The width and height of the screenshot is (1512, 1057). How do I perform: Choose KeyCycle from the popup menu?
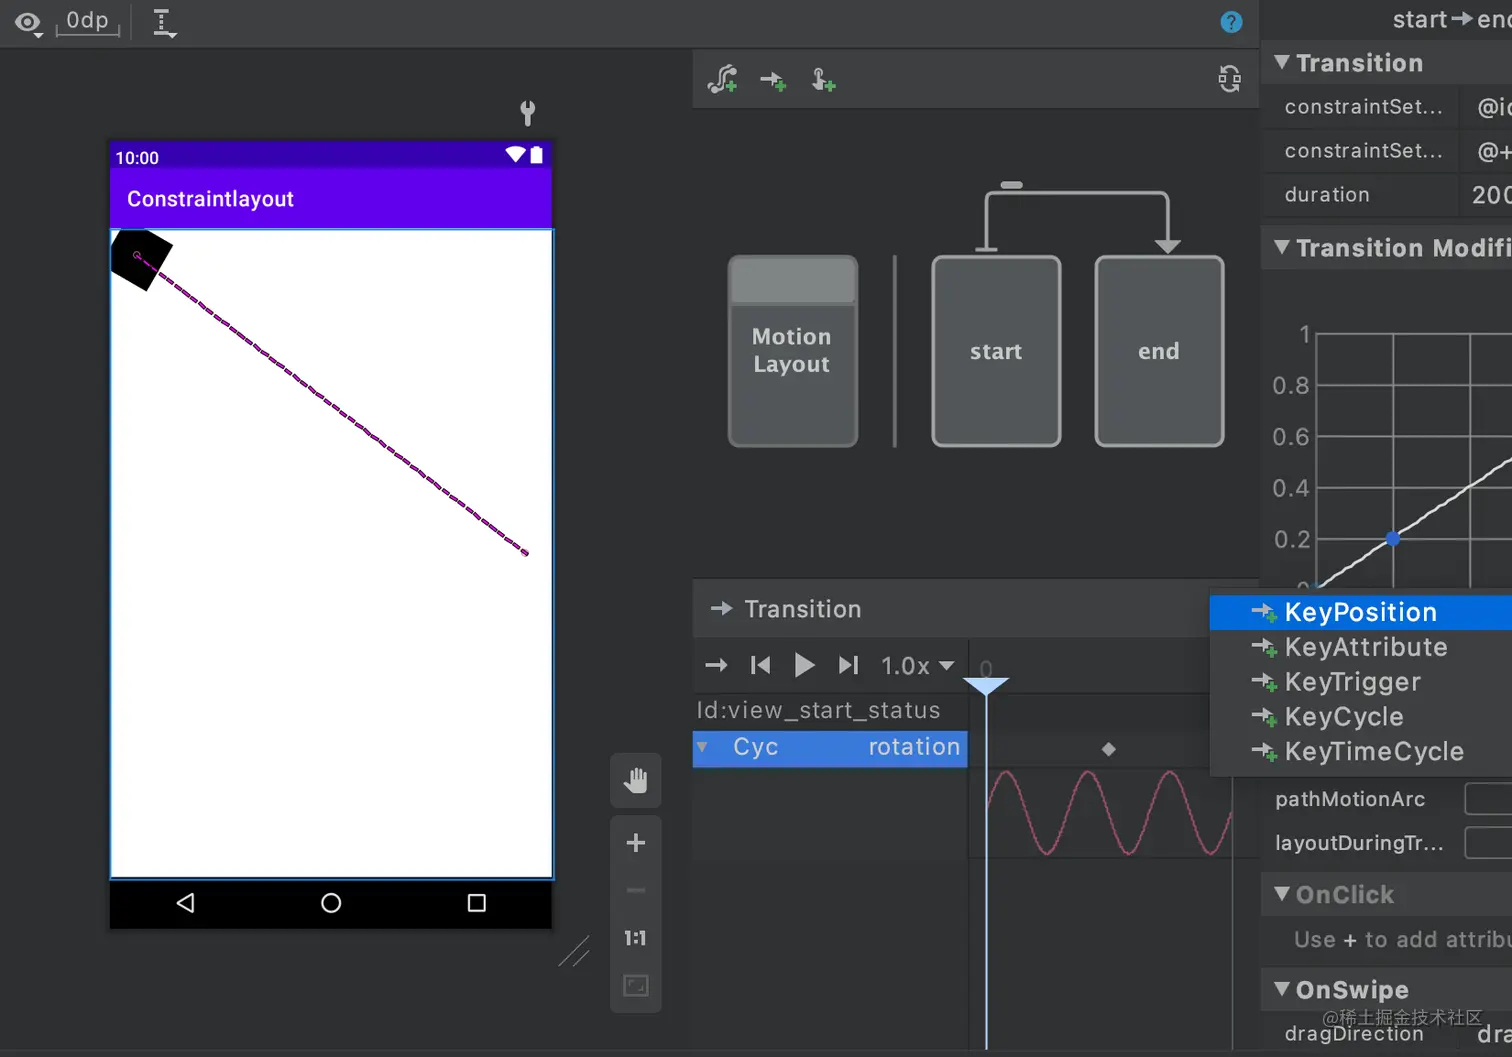1361,717
